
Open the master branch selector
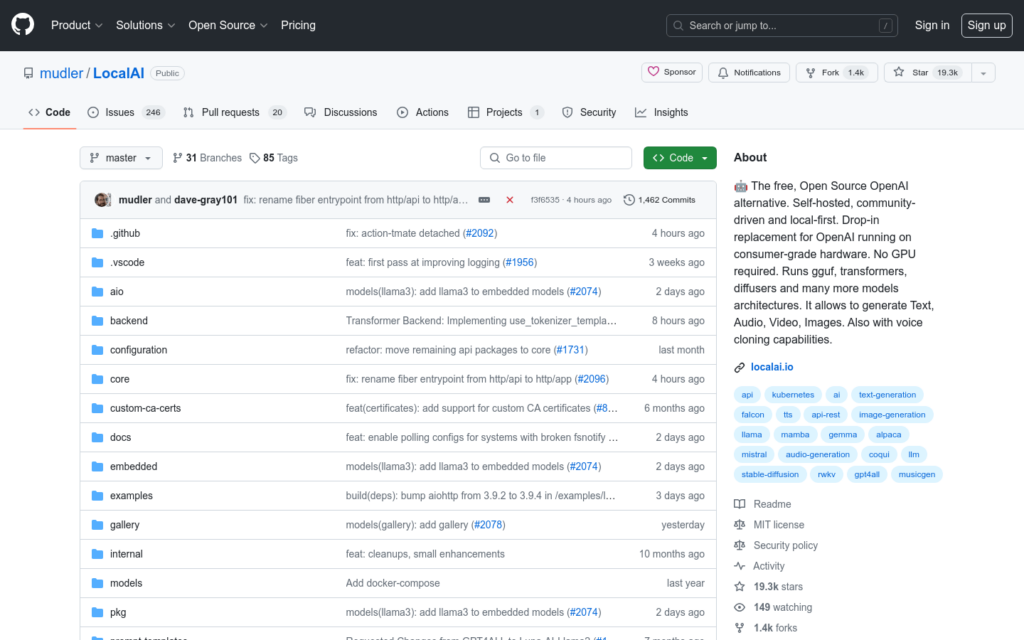tap(121, 158)
